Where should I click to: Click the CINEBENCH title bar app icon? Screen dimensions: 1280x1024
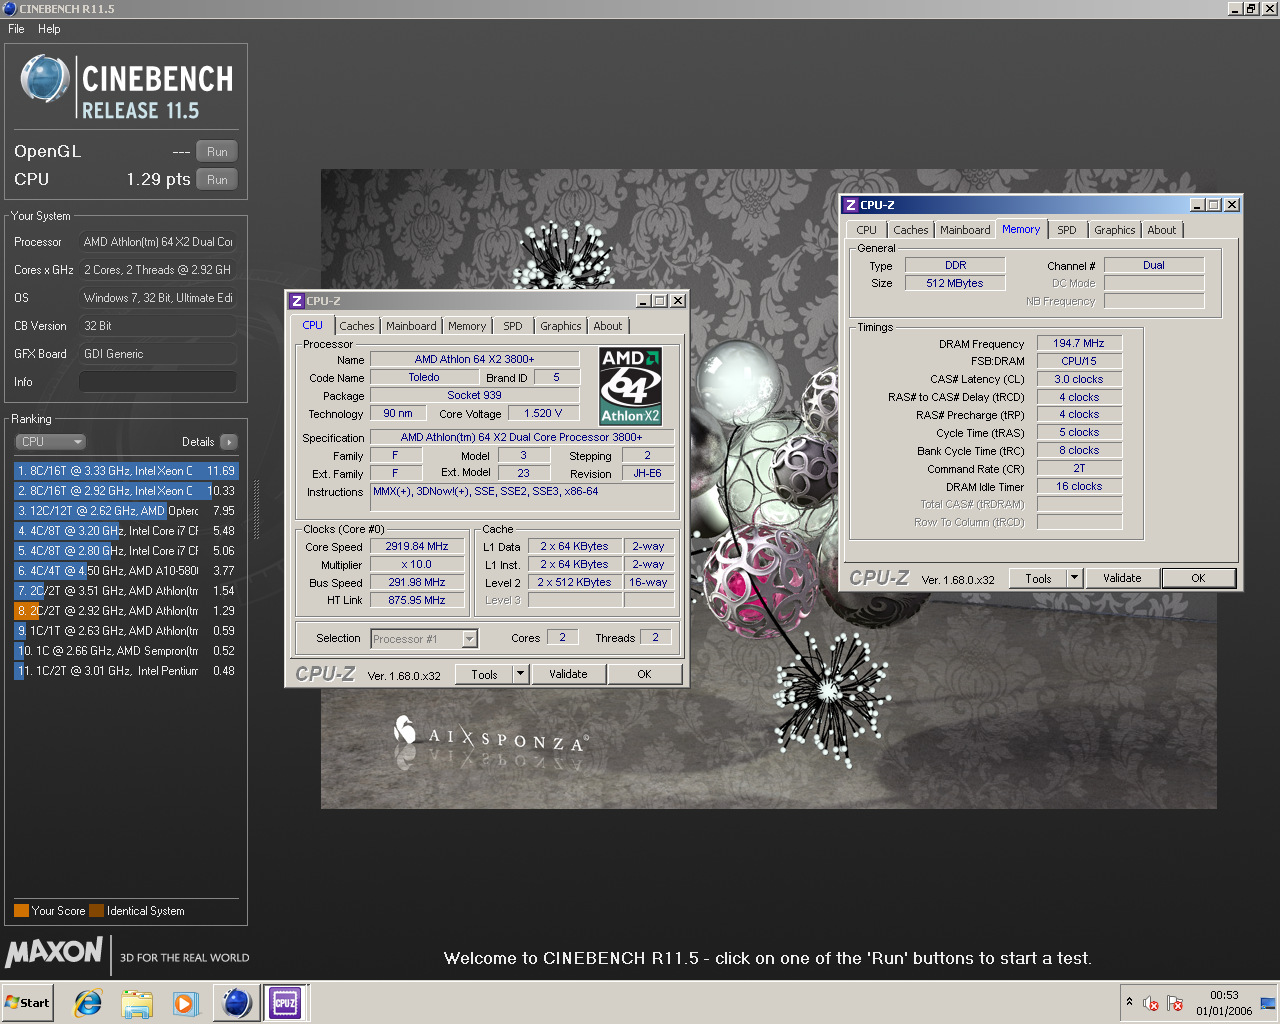coord(9,8)
